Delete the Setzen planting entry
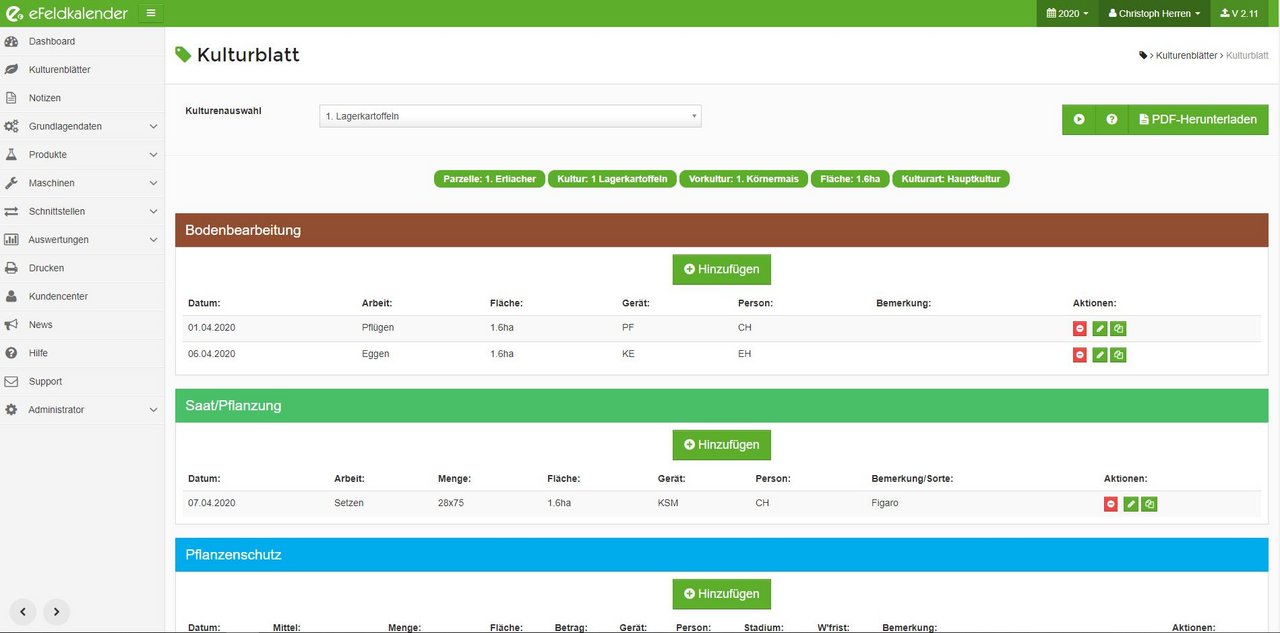1280x633 pixels. pos(1111,504)
